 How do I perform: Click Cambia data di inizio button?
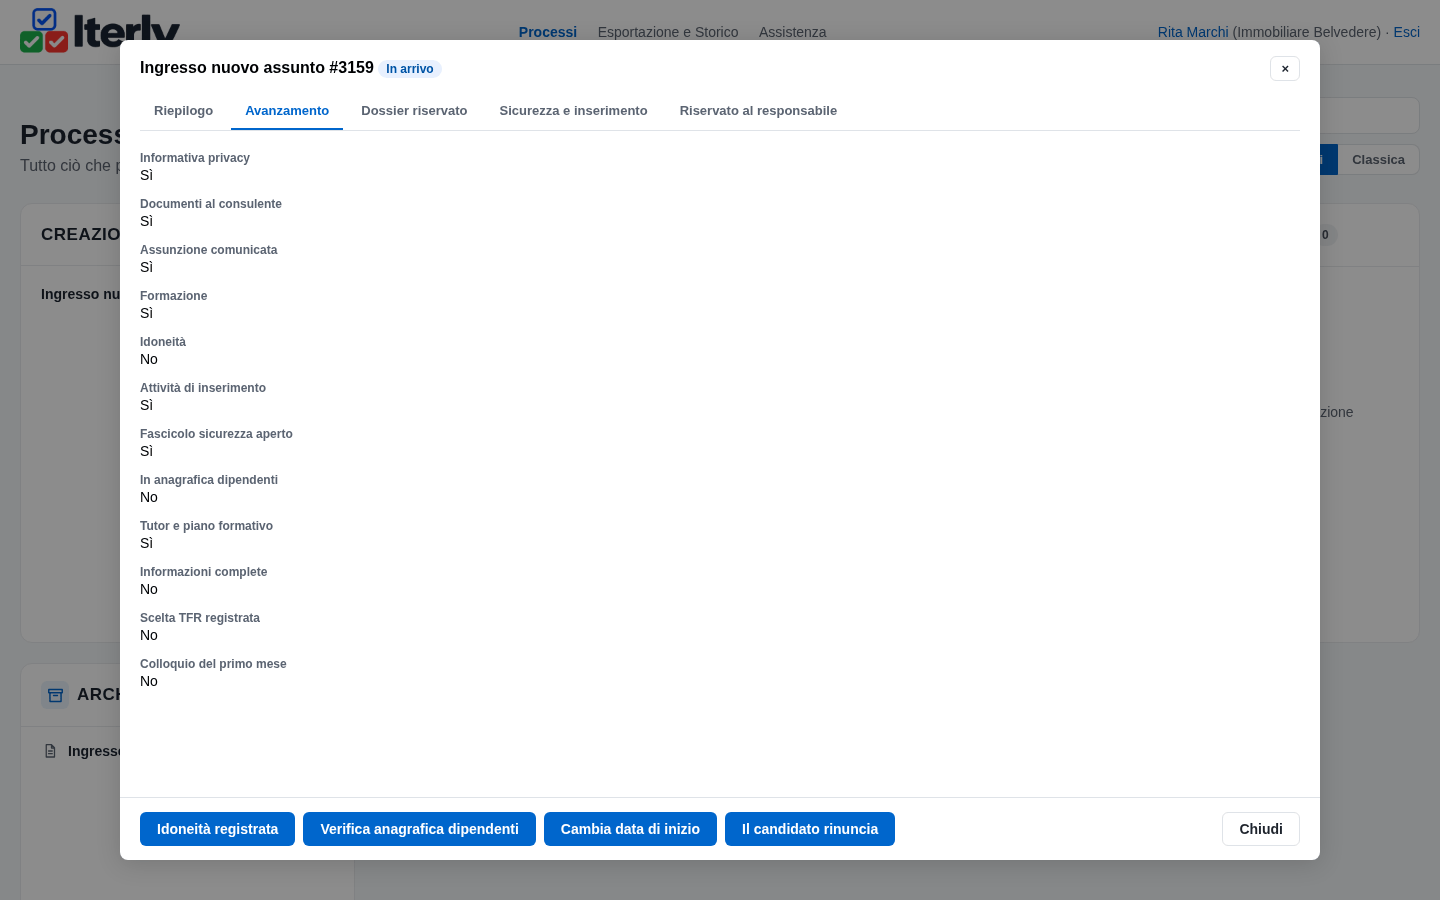pos(630,829)
